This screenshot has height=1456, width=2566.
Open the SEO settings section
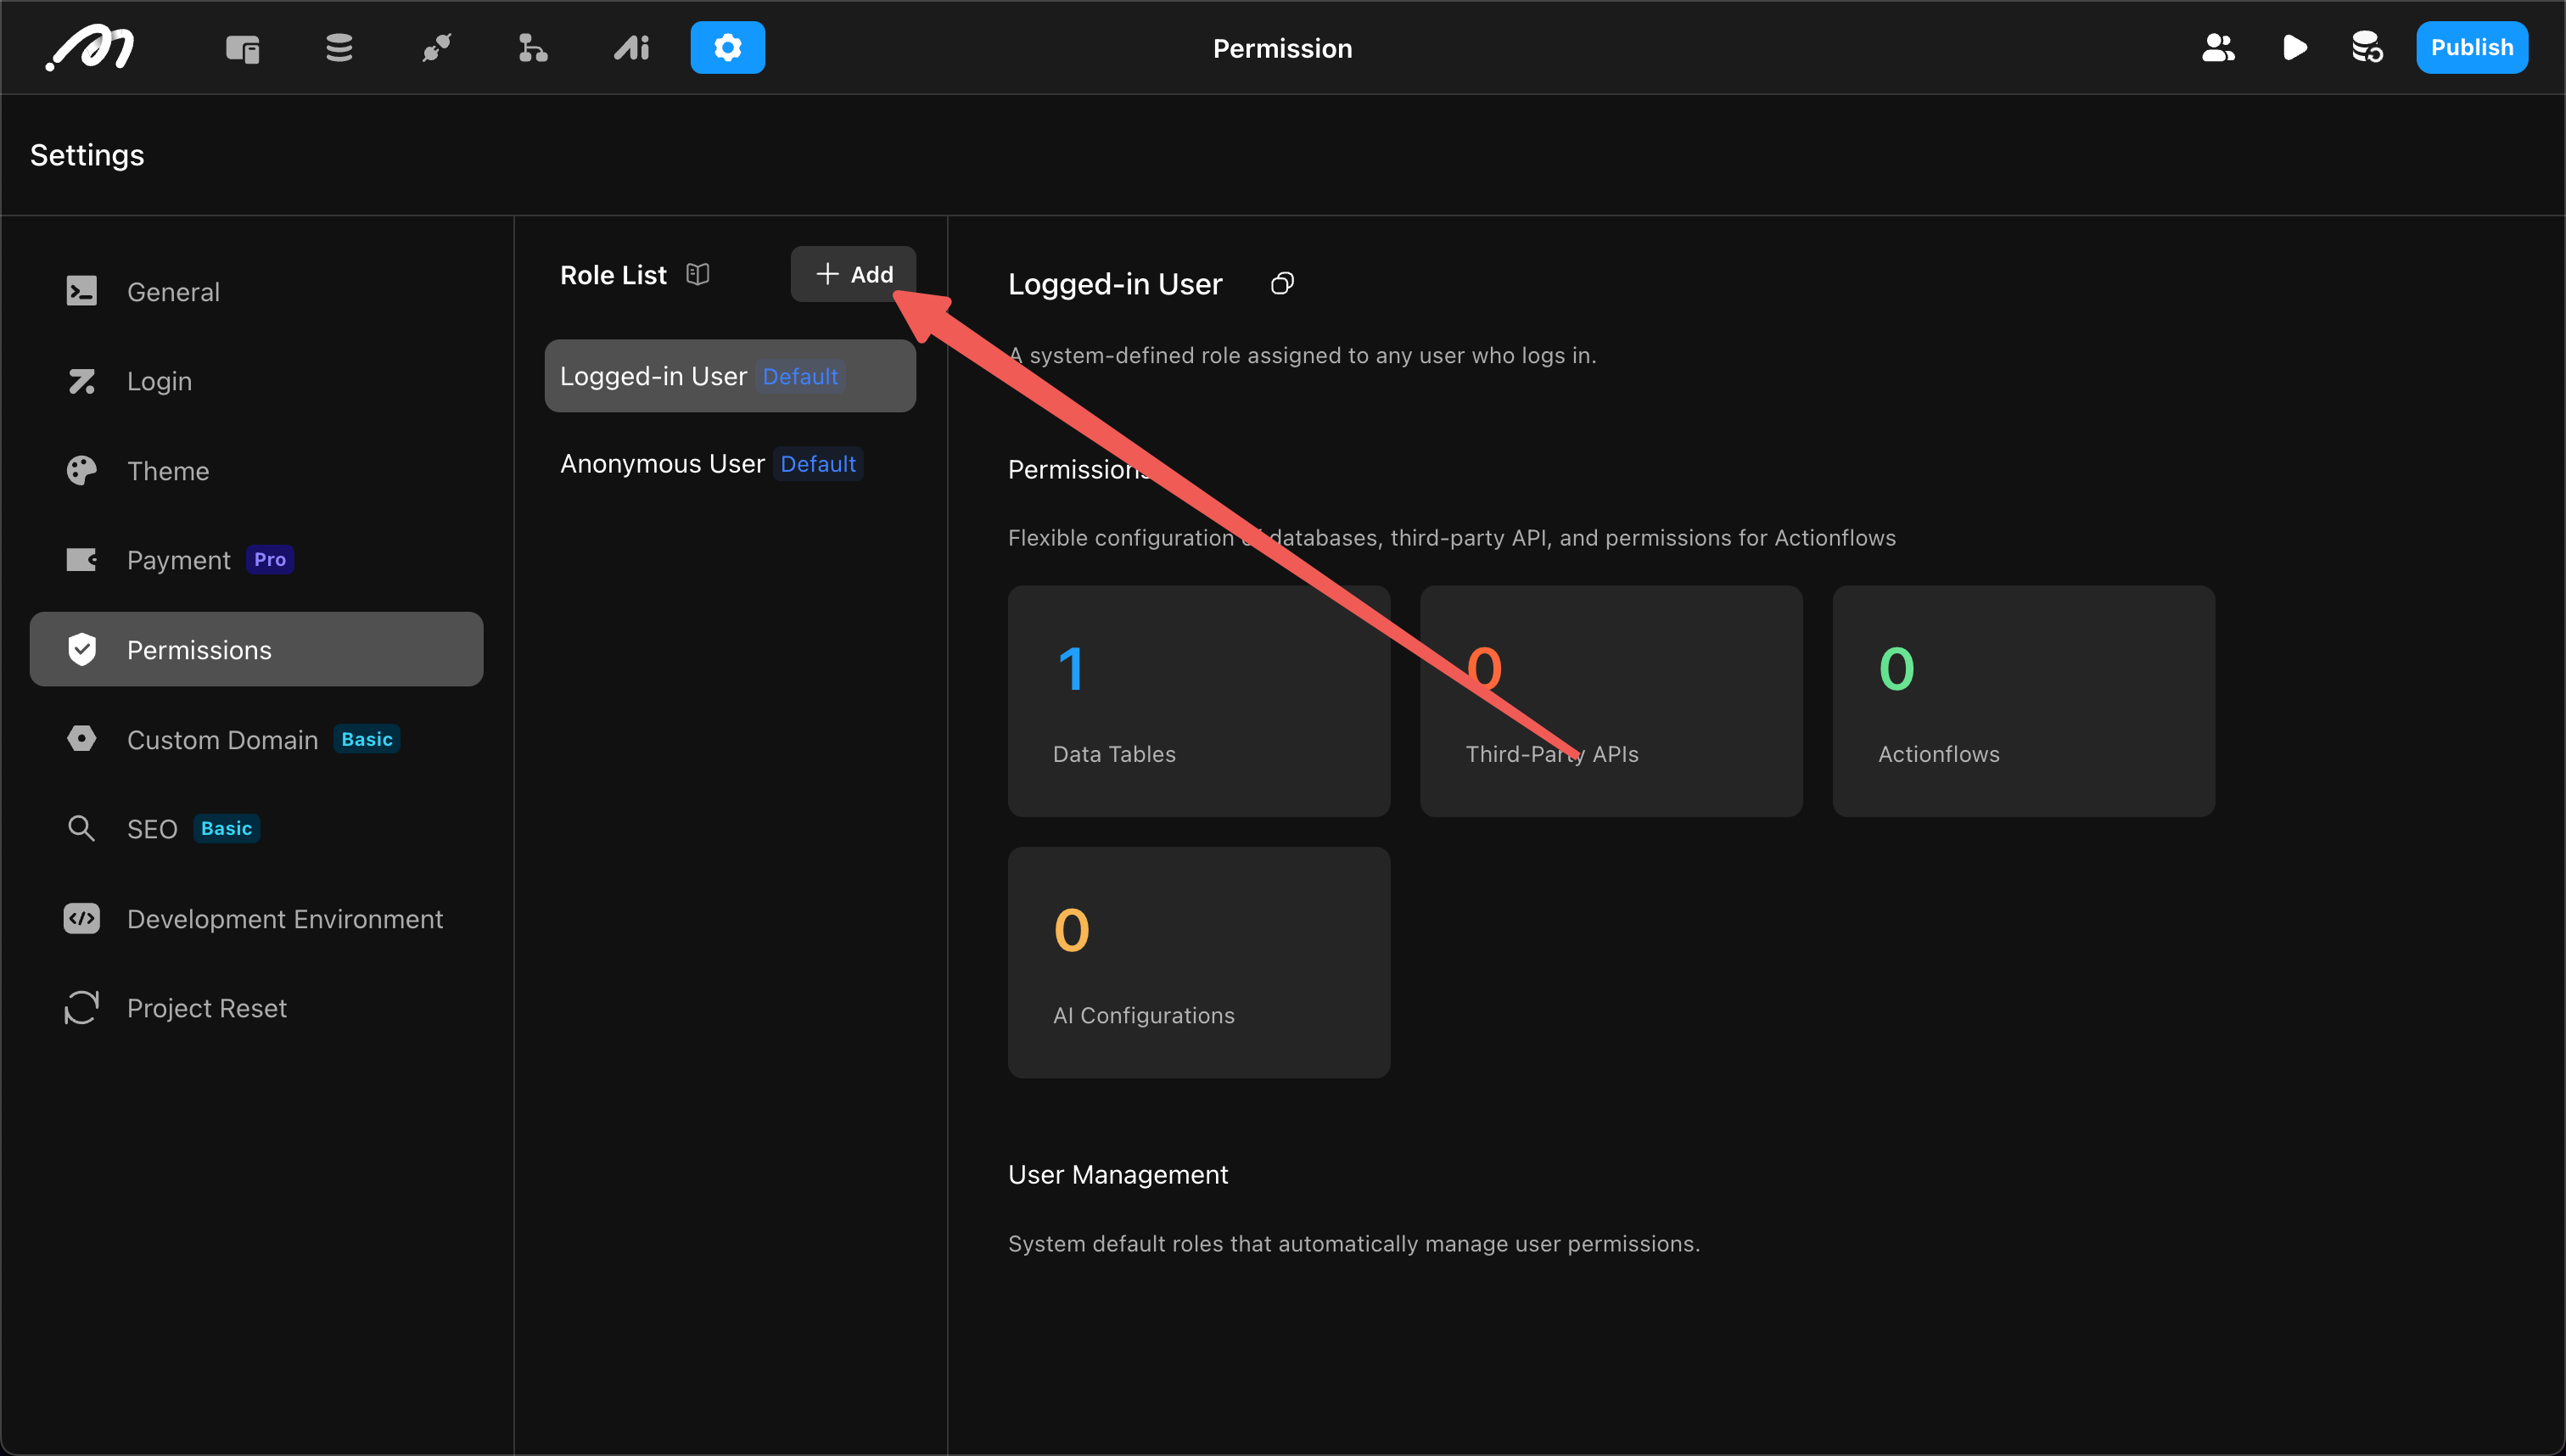point(256,829)
